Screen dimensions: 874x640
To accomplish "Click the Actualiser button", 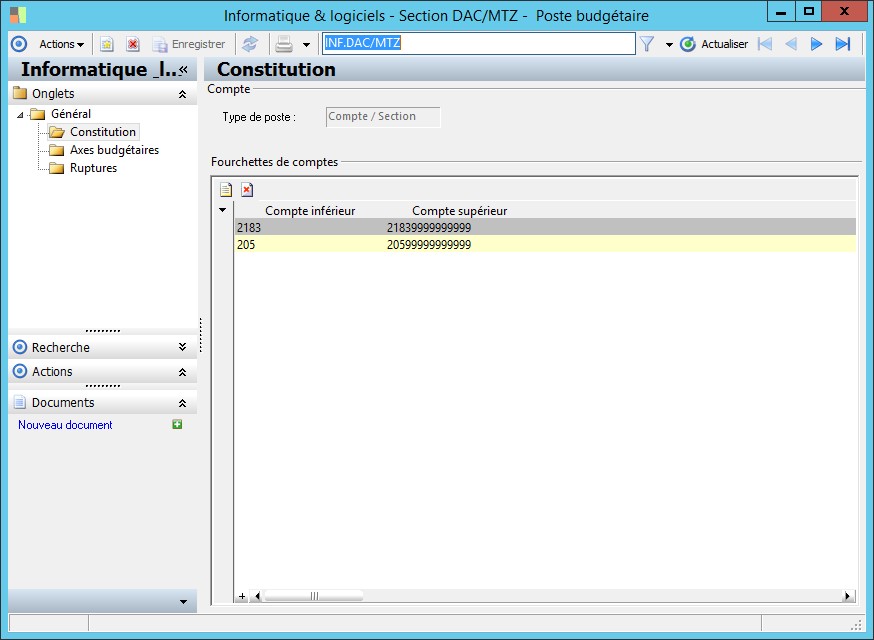I will (714, 44).
